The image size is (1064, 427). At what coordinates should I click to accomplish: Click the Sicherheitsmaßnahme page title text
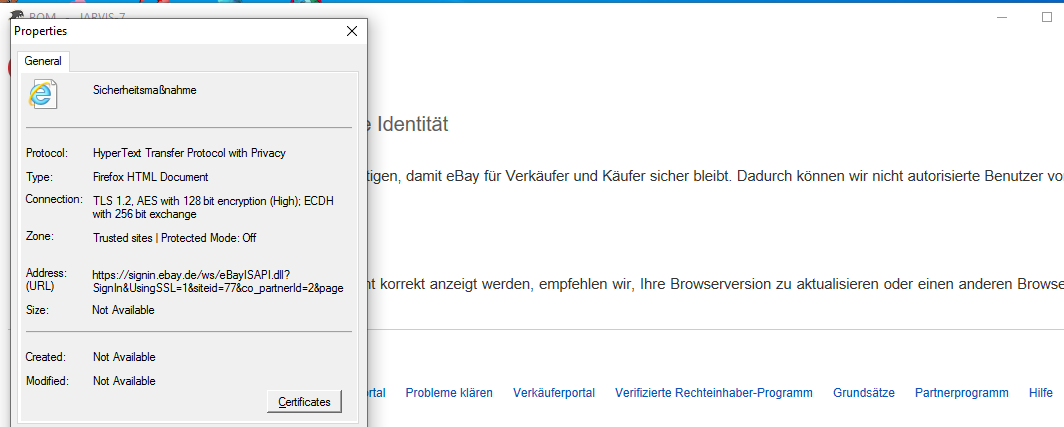coord(144,90)
